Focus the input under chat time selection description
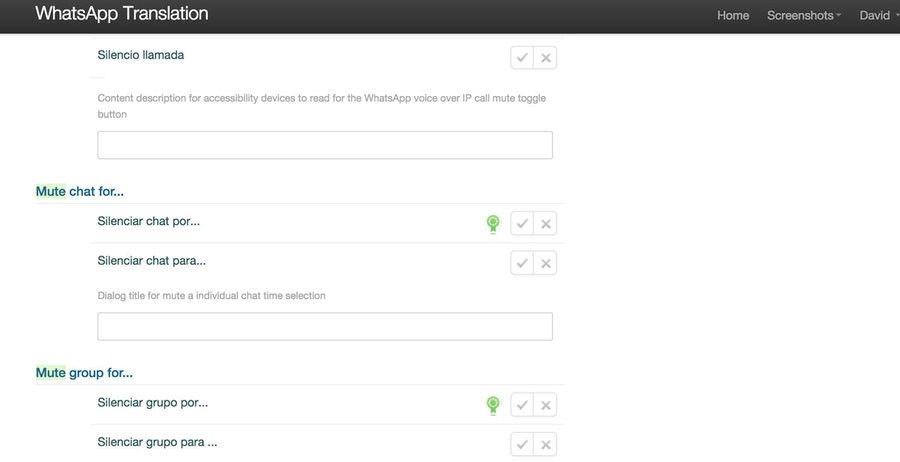Image resolution: width=900 pixels, height=462 pixels. pyautogui.click(x=325, y=327)
